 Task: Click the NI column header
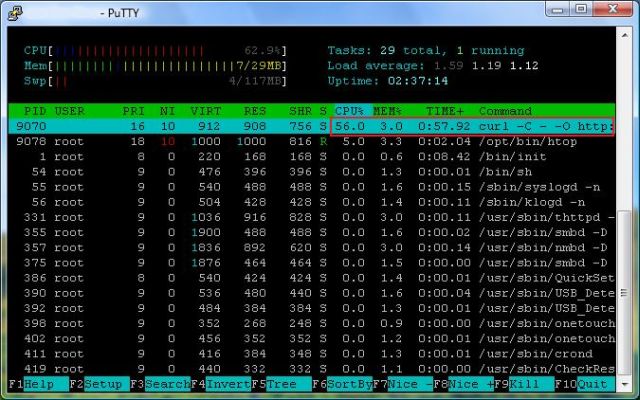click(167, 111)
